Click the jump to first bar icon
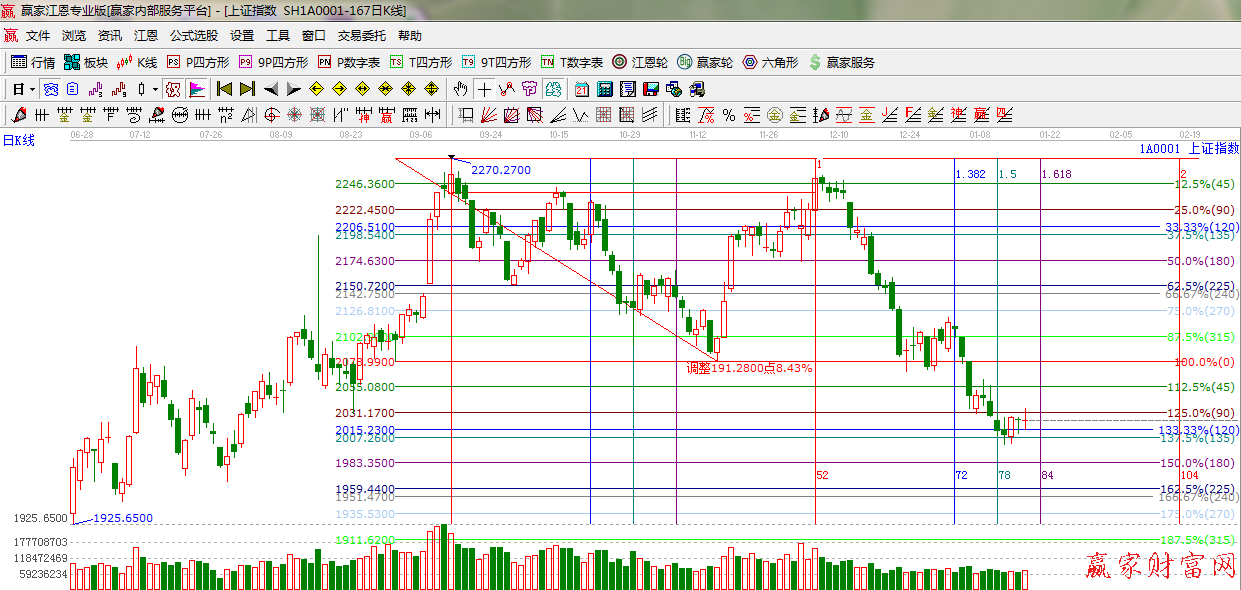Image resolution: width=1241 pixels, height=590 pixels. [224, 88]
